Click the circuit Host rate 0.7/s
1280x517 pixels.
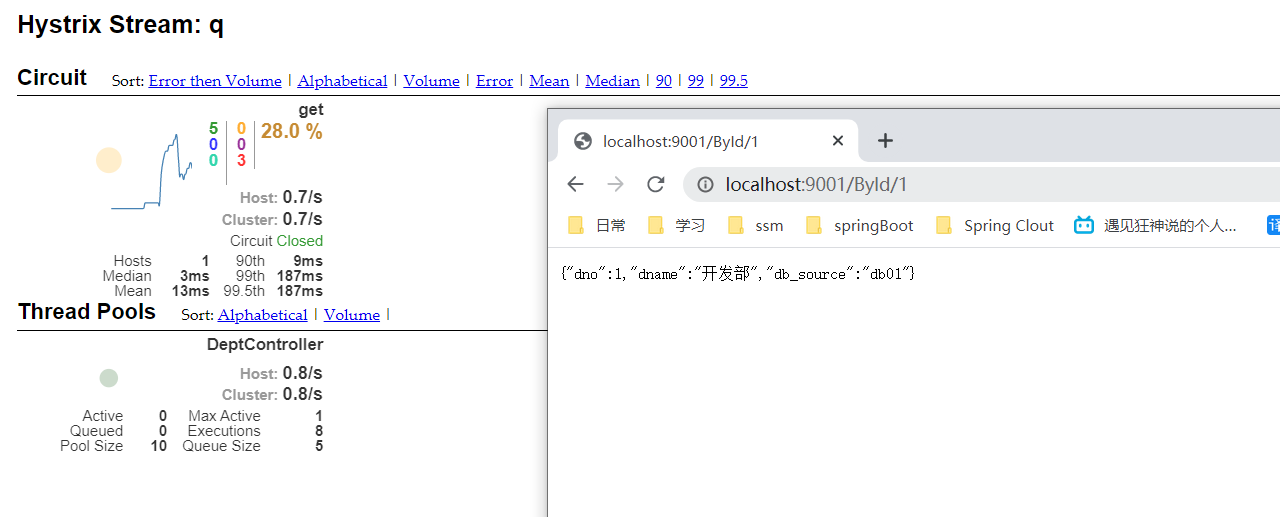tap(302, 198)
